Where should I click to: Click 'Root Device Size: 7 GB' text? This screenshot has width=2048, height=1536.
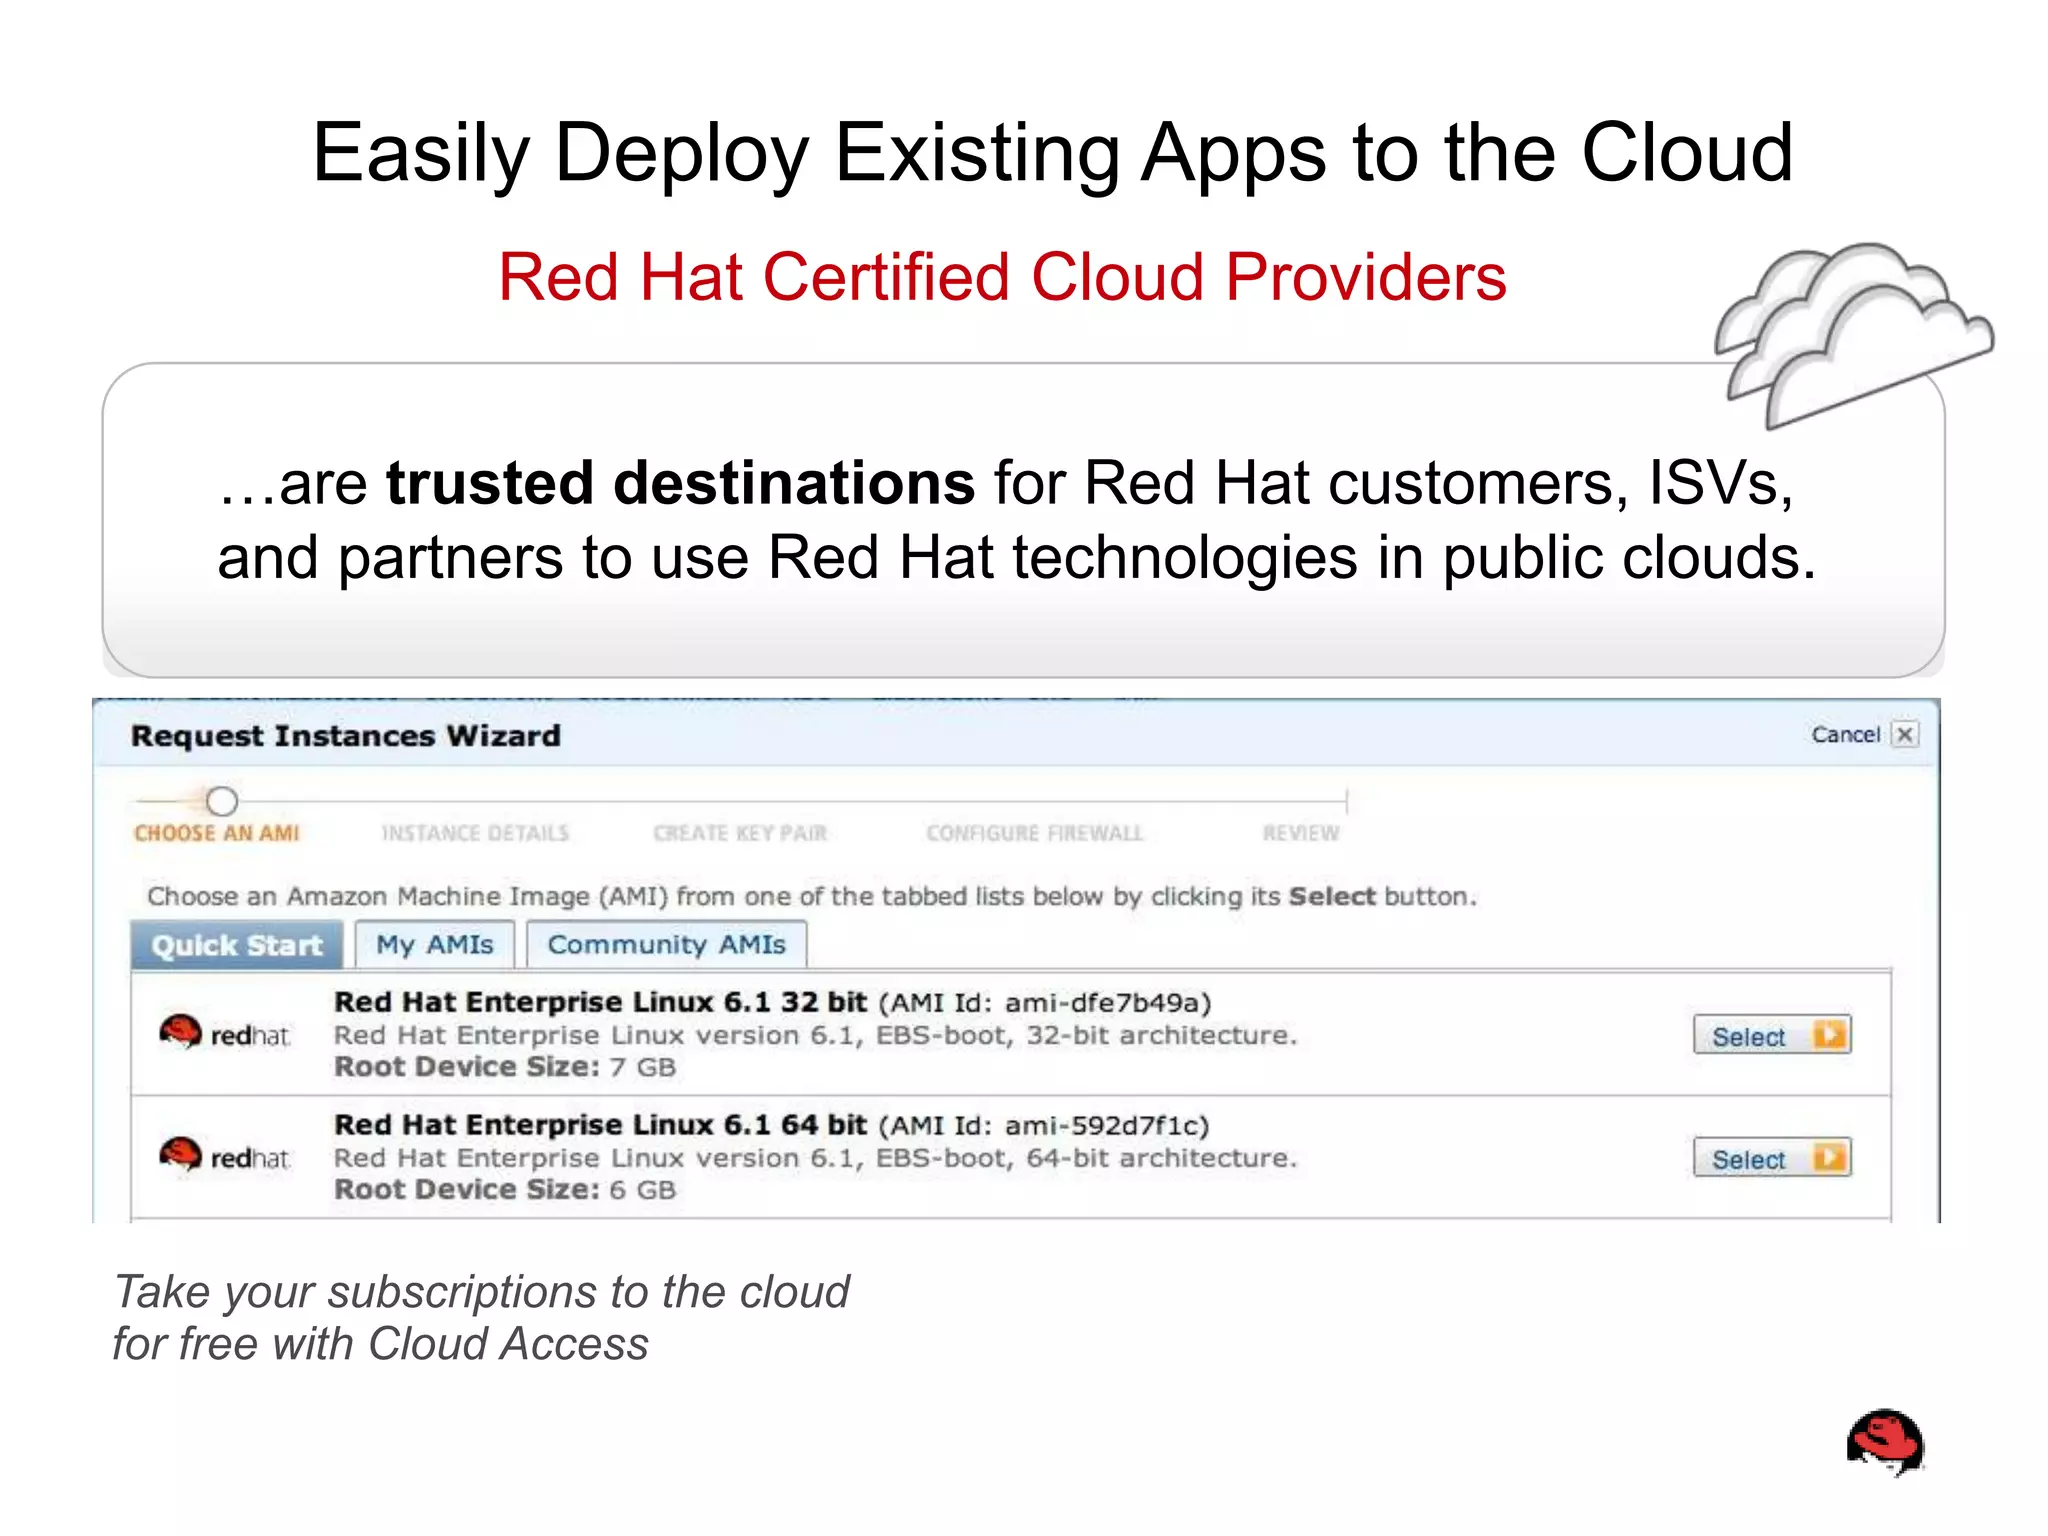505,1067
